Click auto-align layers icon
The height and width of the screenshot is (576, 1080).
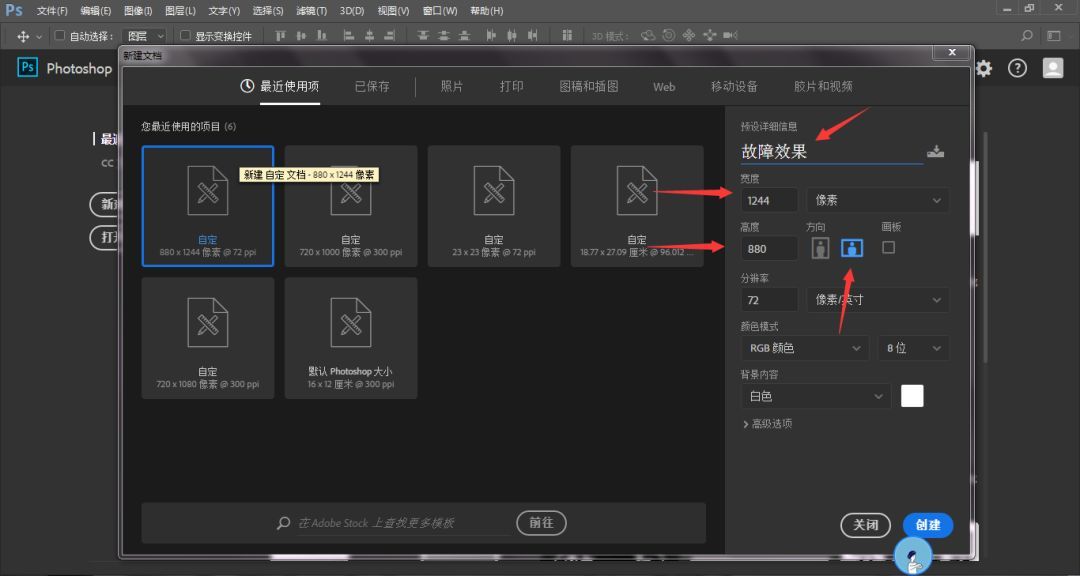567,36
